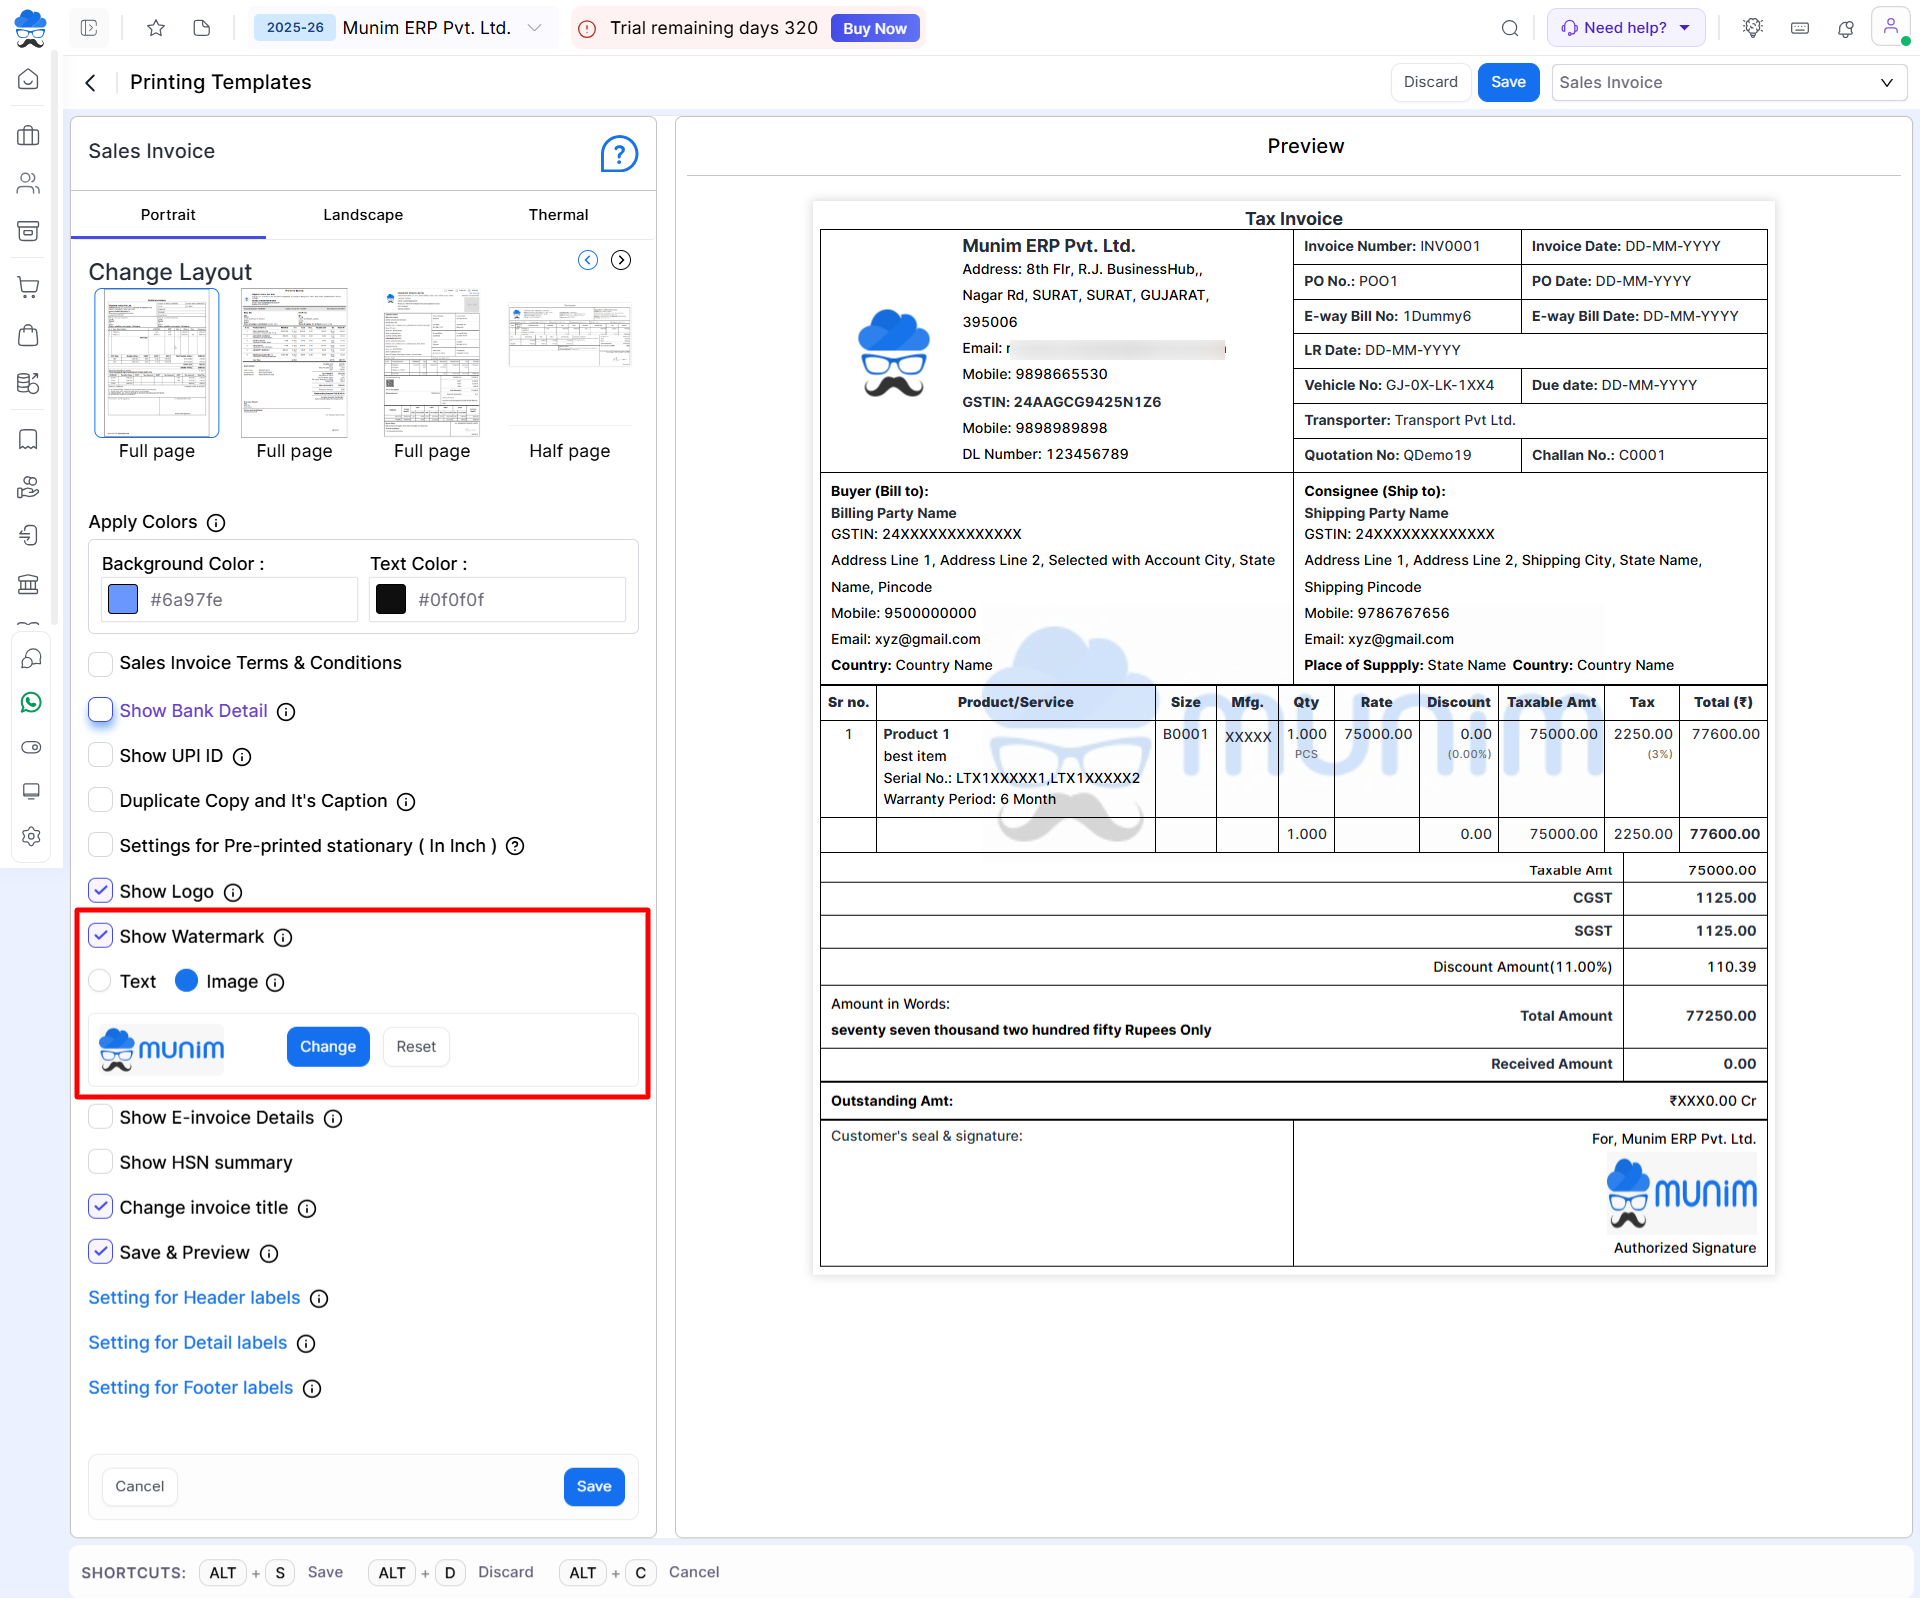Click the favorite star icon
Image resolution: width=1920 pixels, height=1600 pixels.
coord(156,28)
